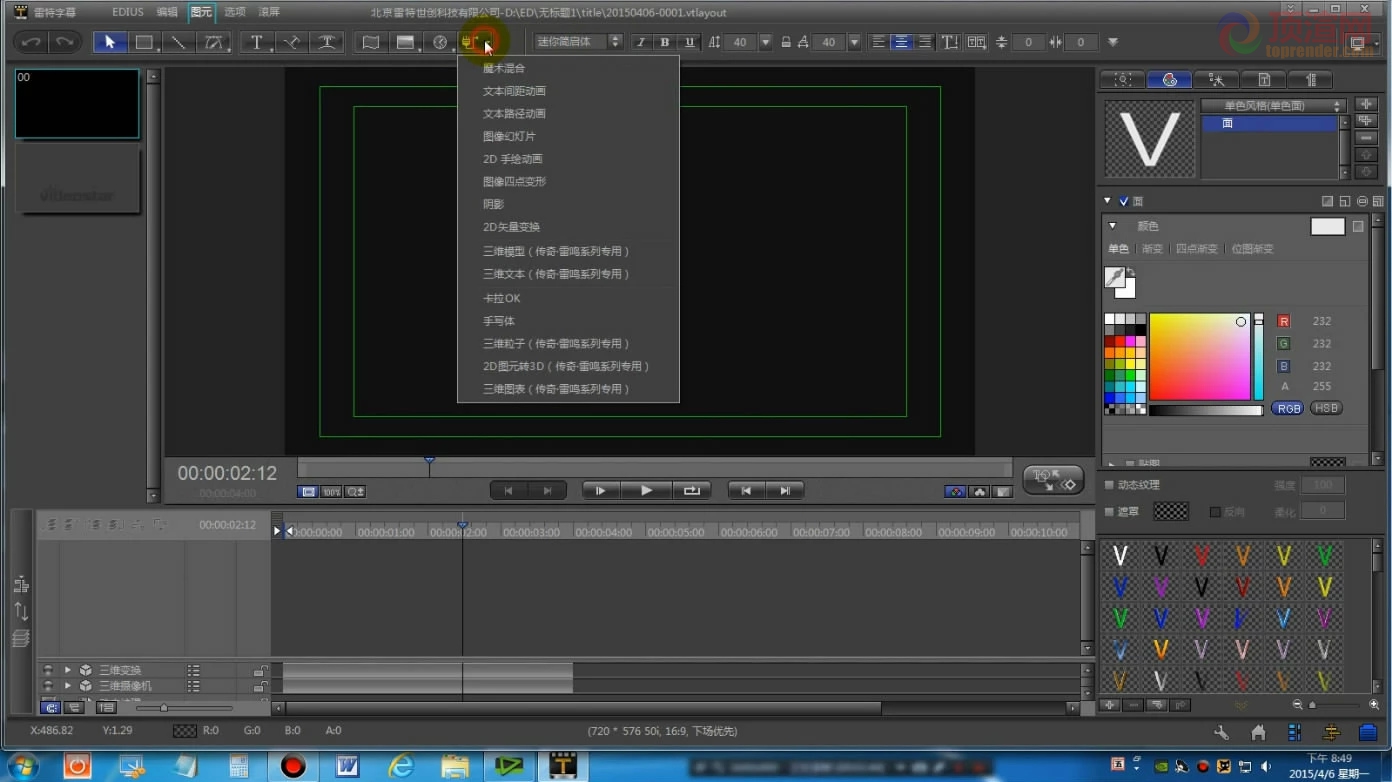Open the color style panel tab icon

[x=1169, y=80]
